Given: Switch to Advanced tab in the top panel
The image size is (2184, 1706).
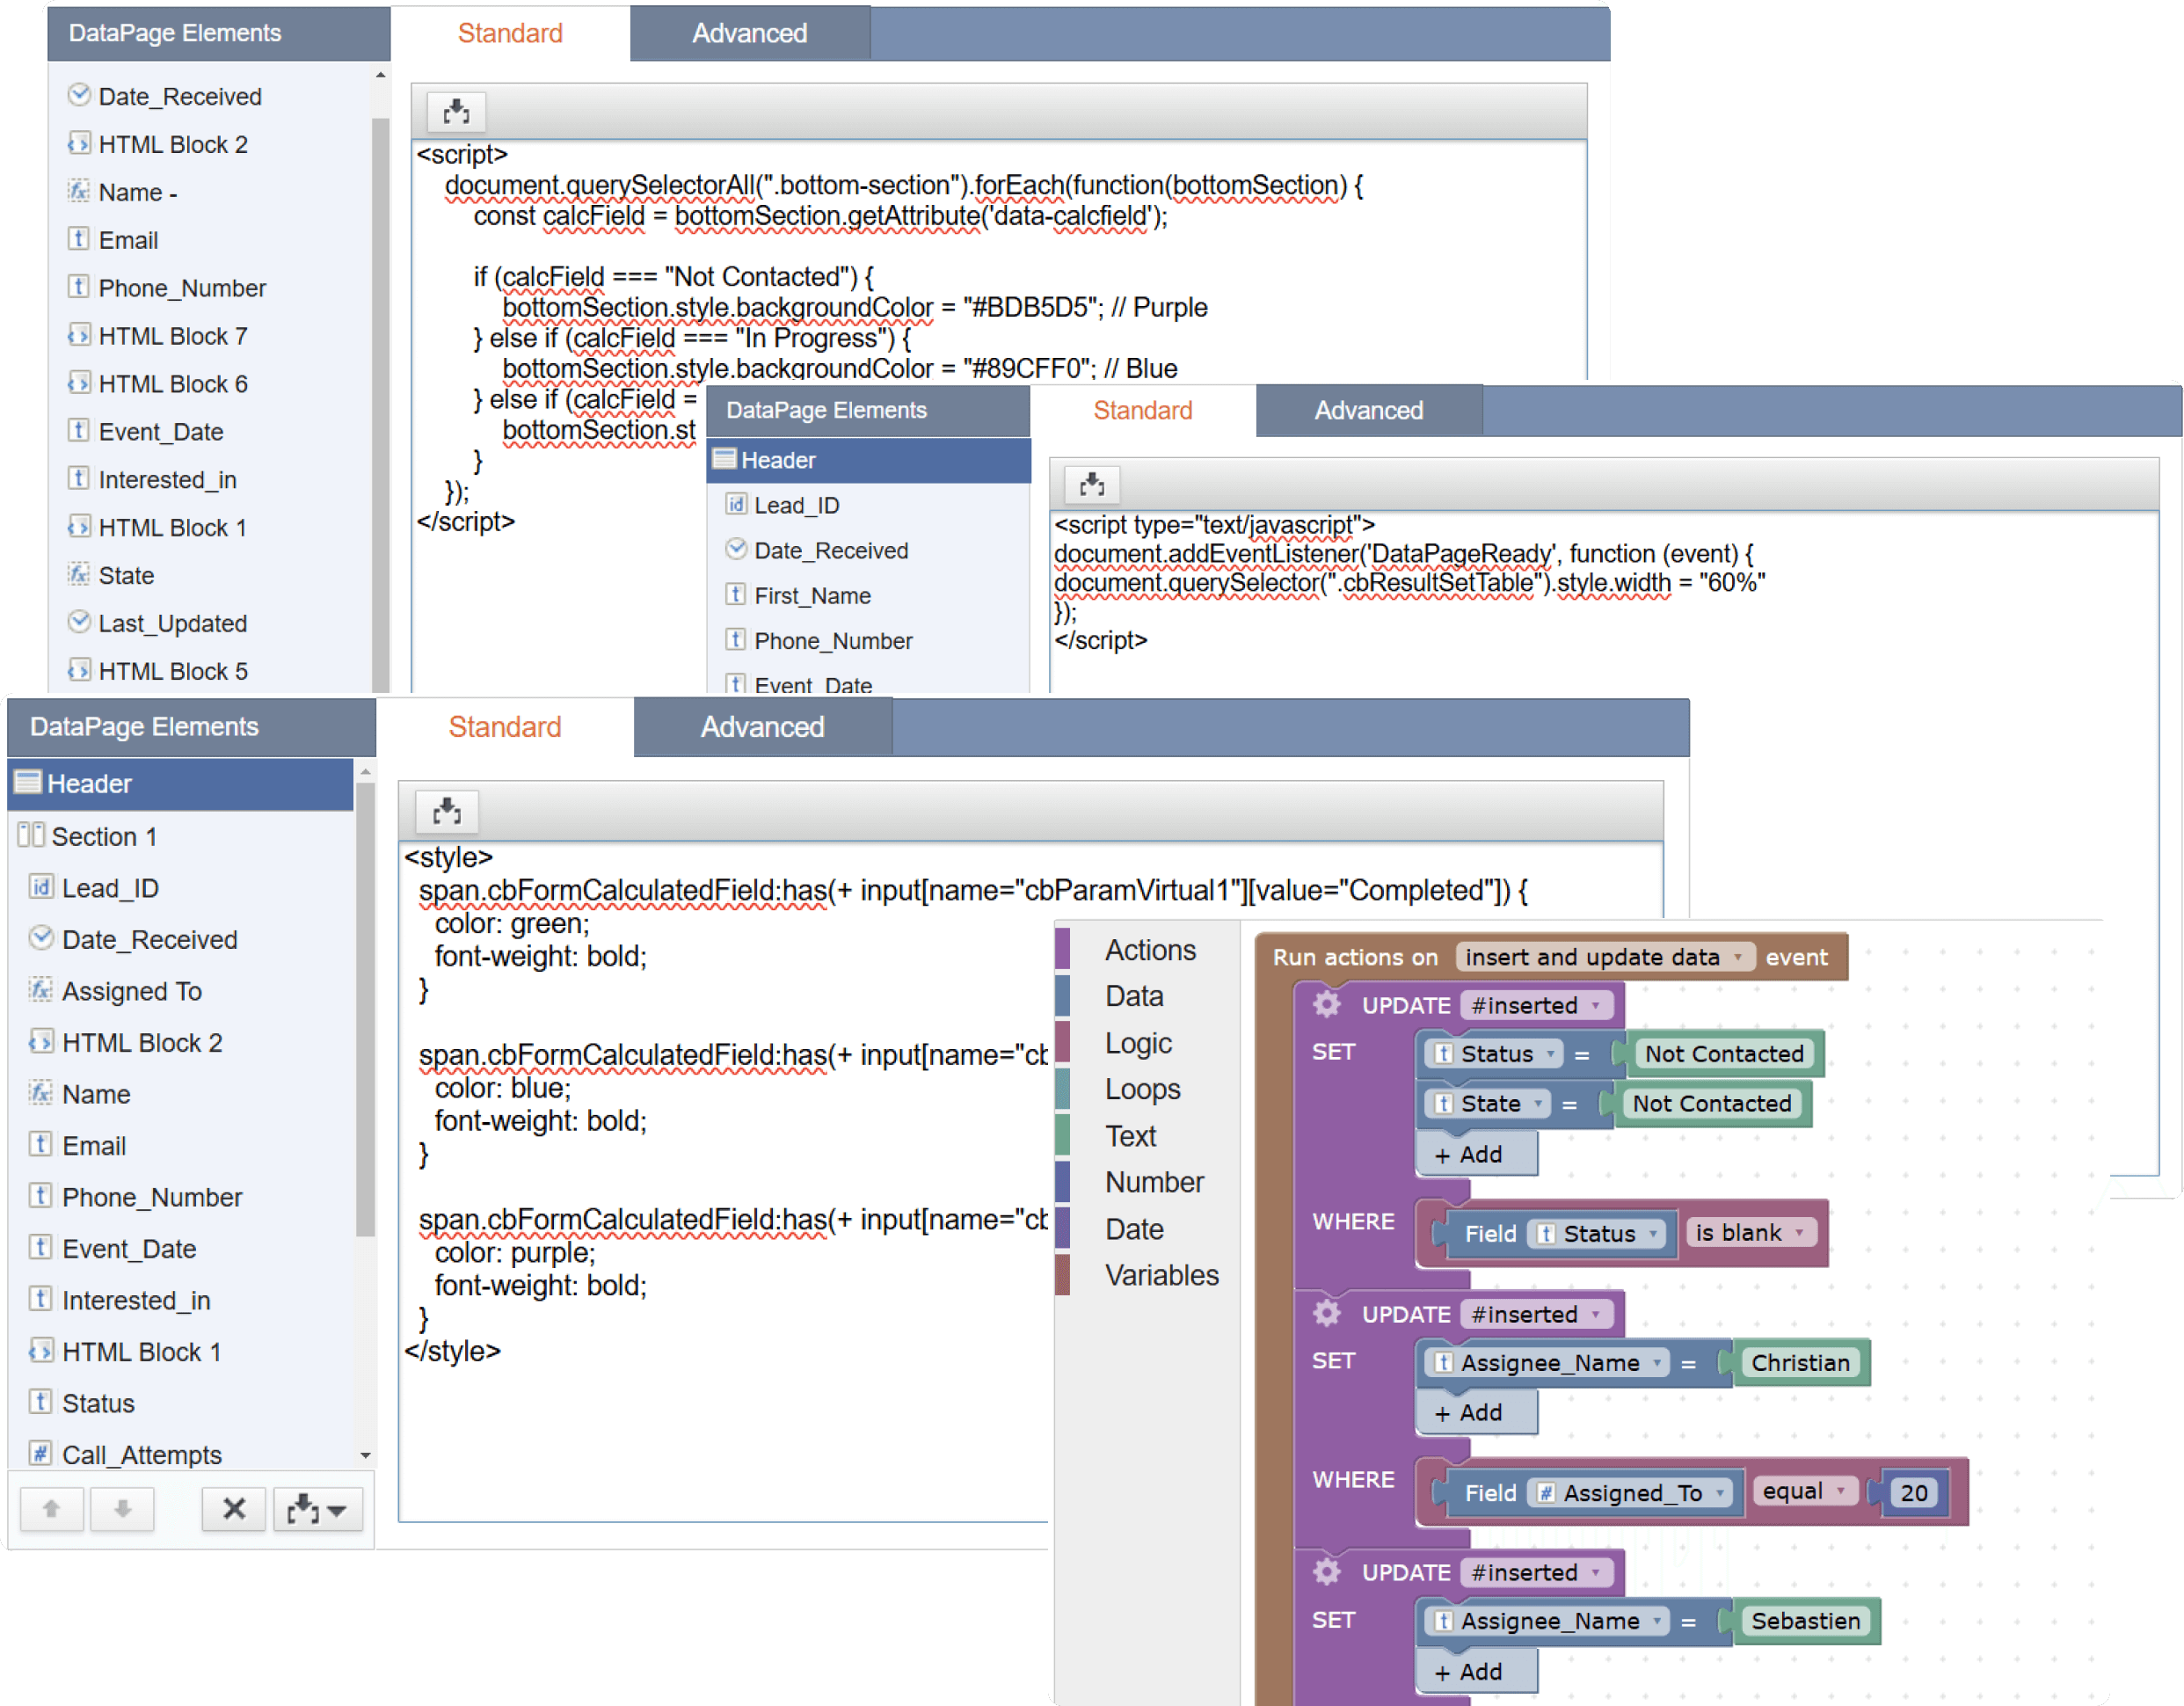Looking at the screenshot, I should (750, 33).
